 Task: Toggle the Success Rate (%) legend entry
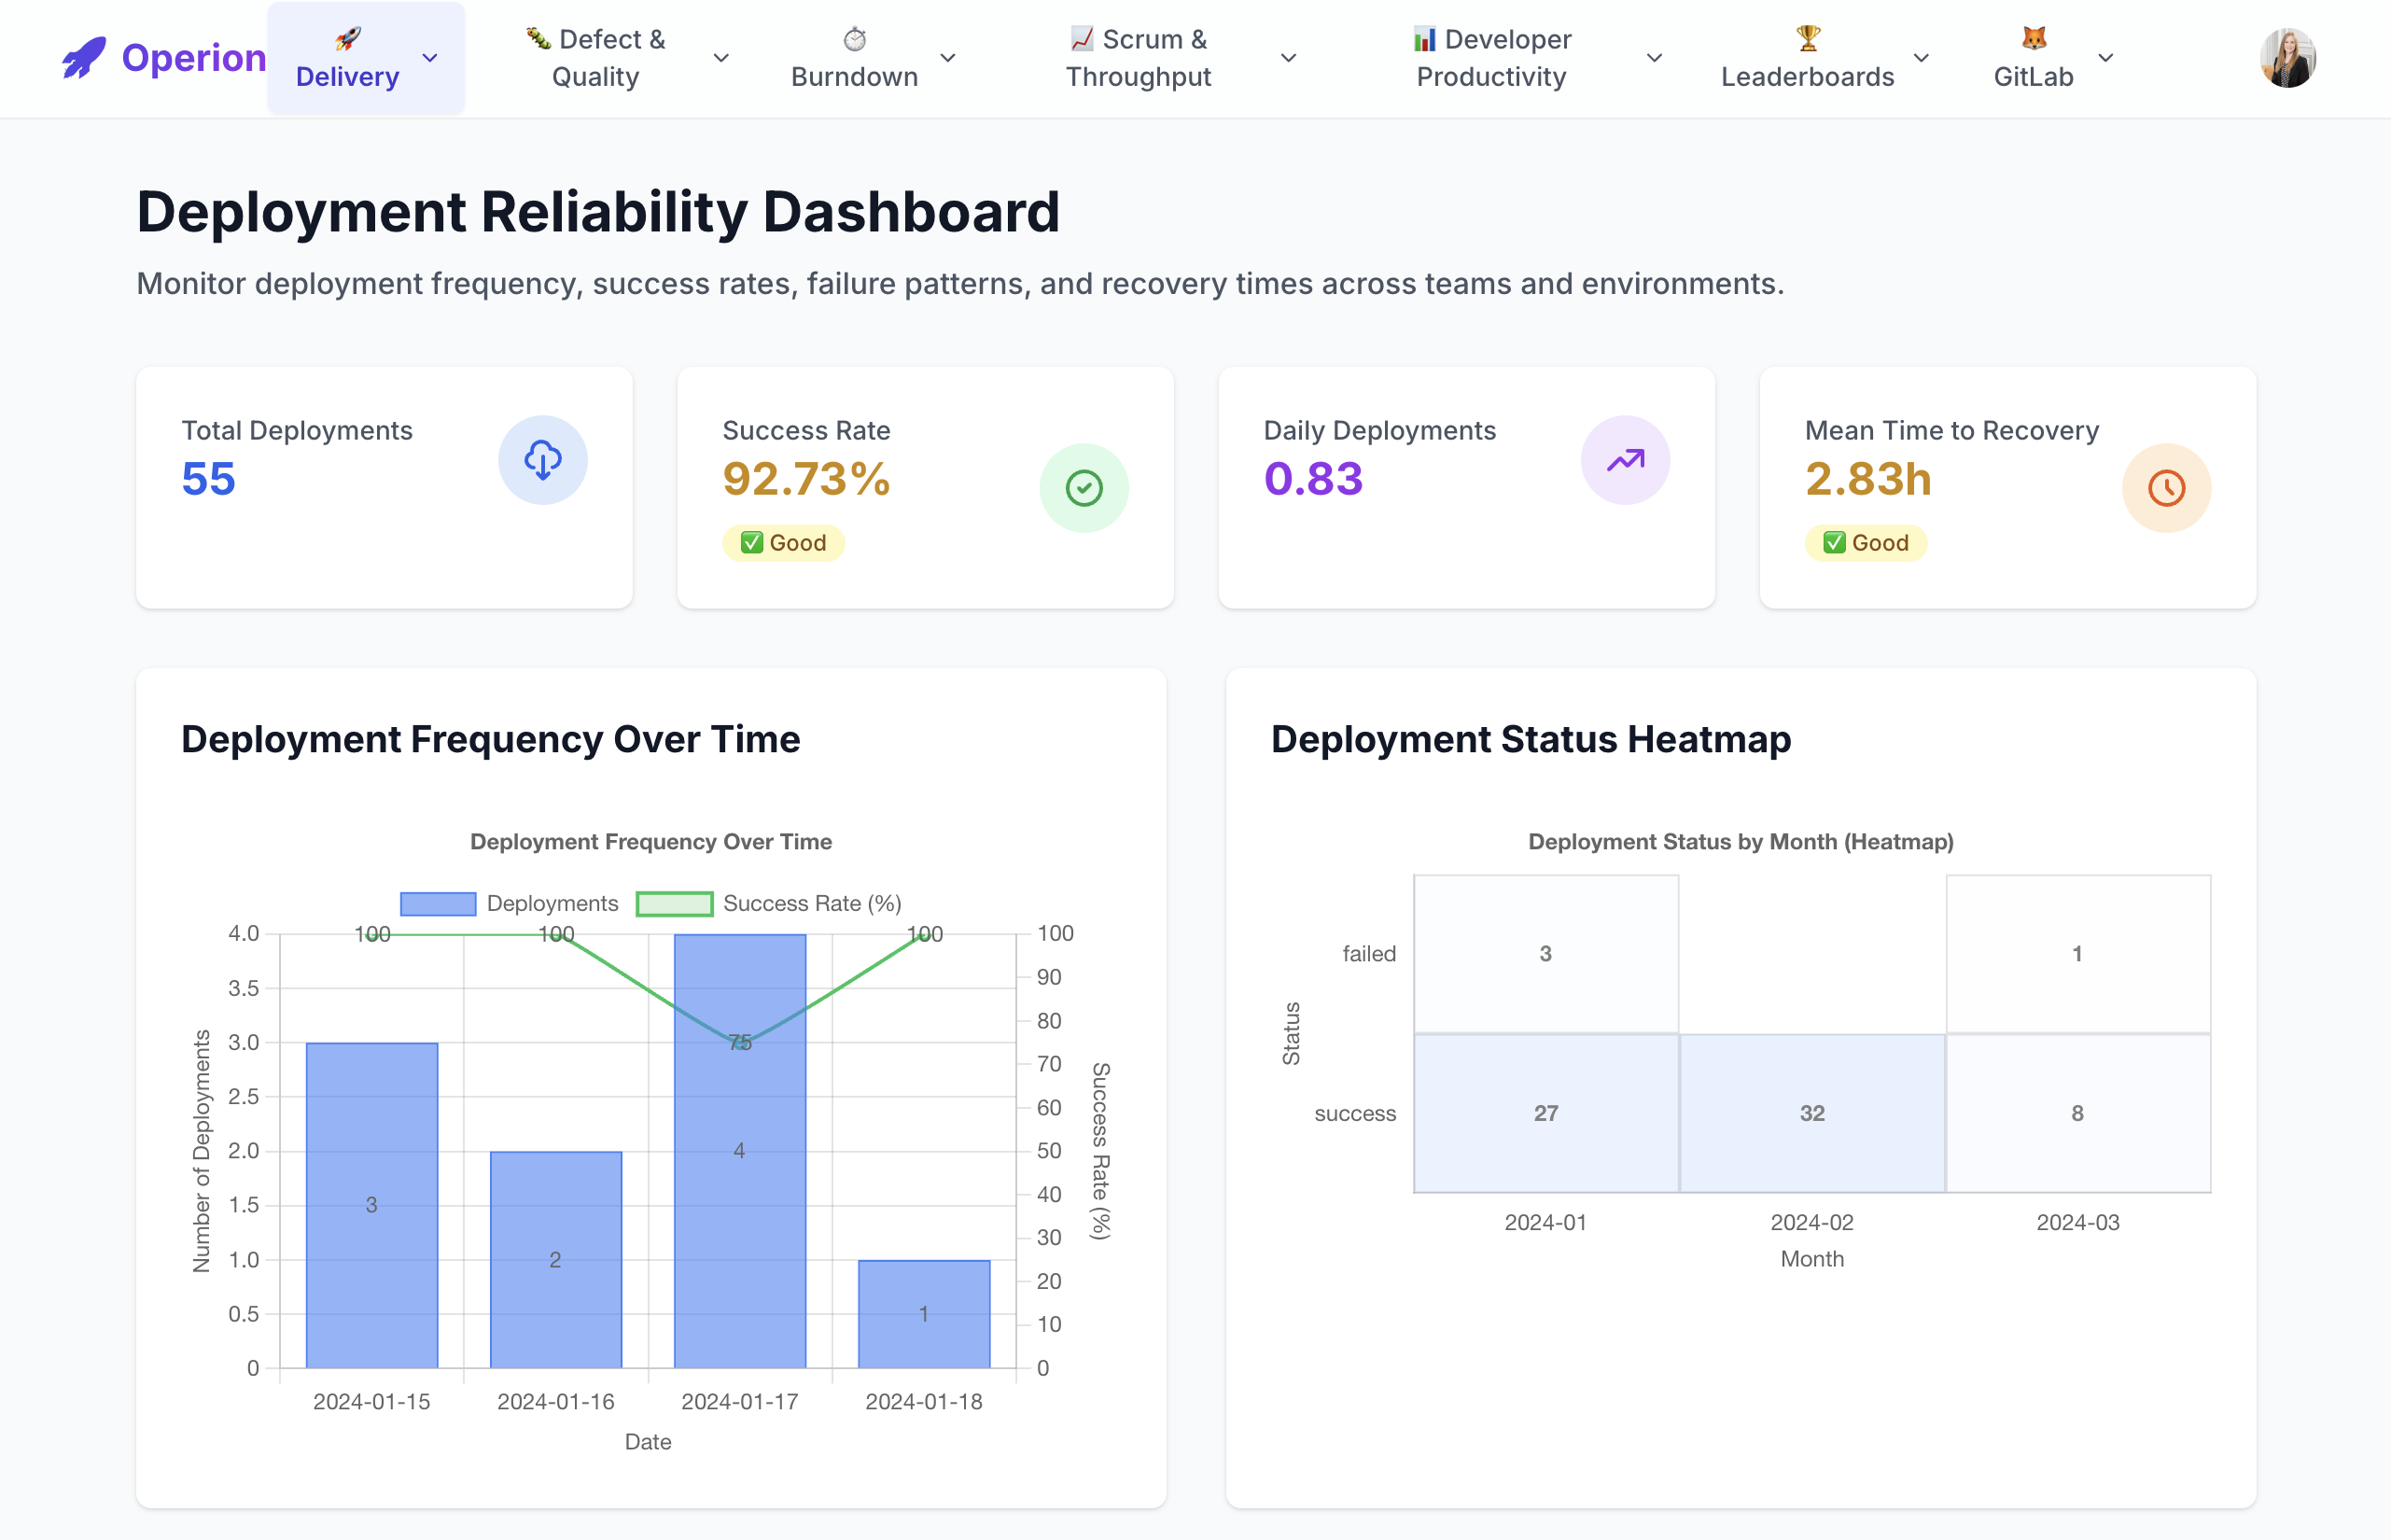(768, 904)
